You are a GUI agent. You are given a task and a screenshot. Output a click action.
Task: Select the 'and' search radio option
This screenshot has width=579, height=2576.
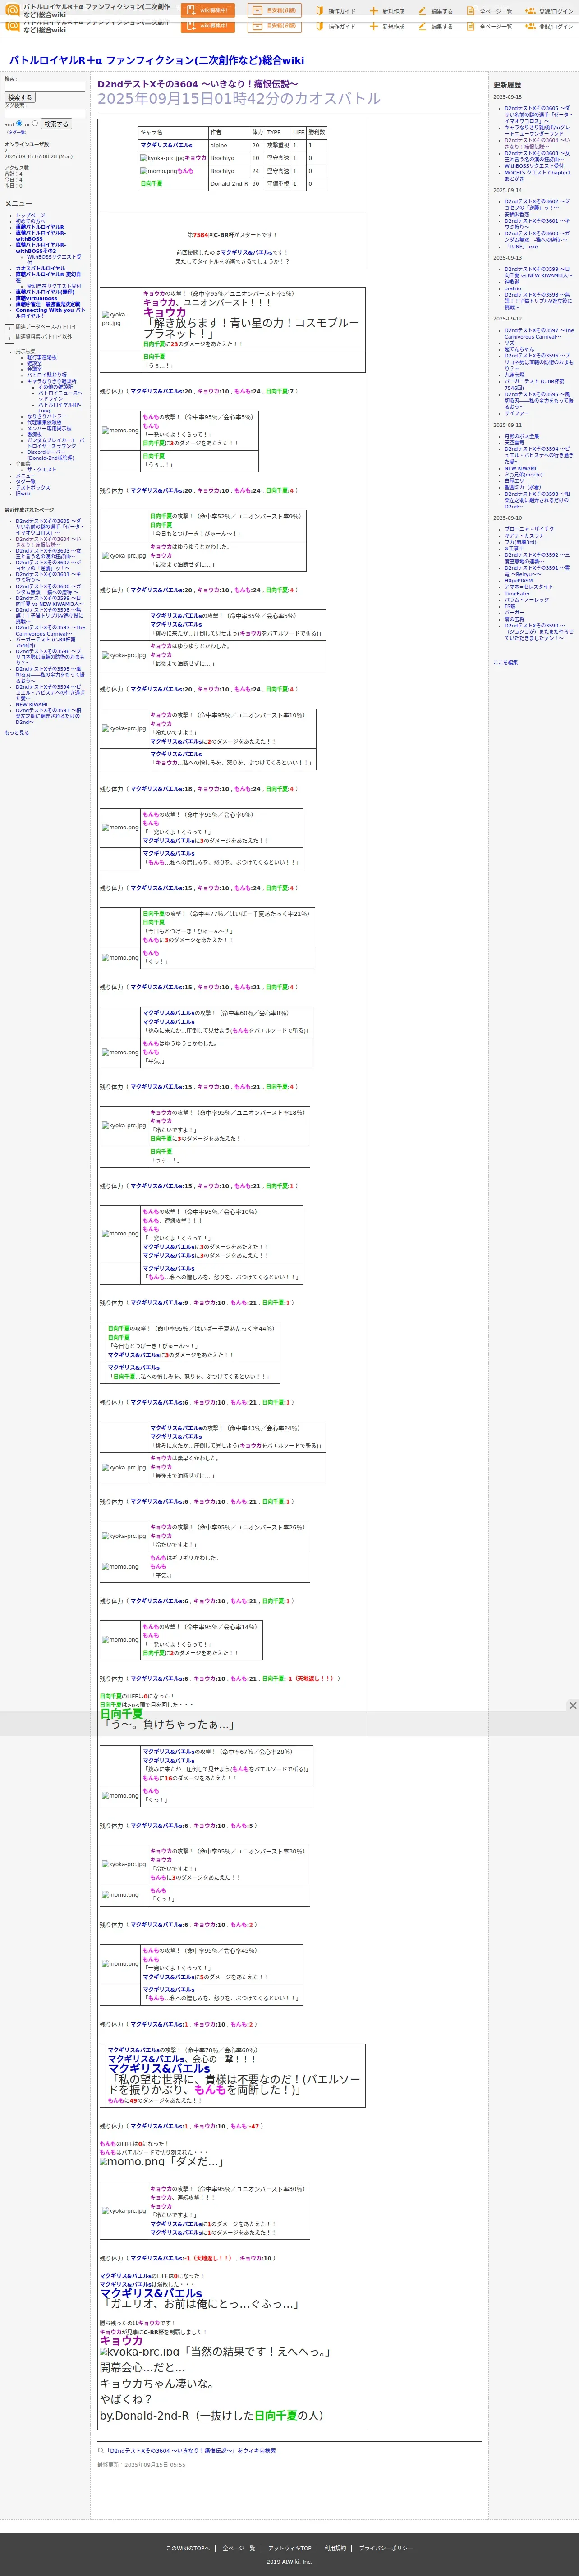point(18,124)
